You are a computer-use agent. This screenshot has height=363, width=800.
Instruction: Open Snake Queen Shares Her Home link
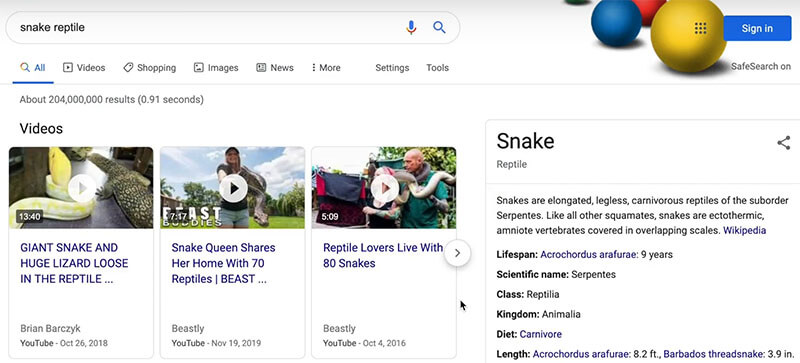(223, 263)
